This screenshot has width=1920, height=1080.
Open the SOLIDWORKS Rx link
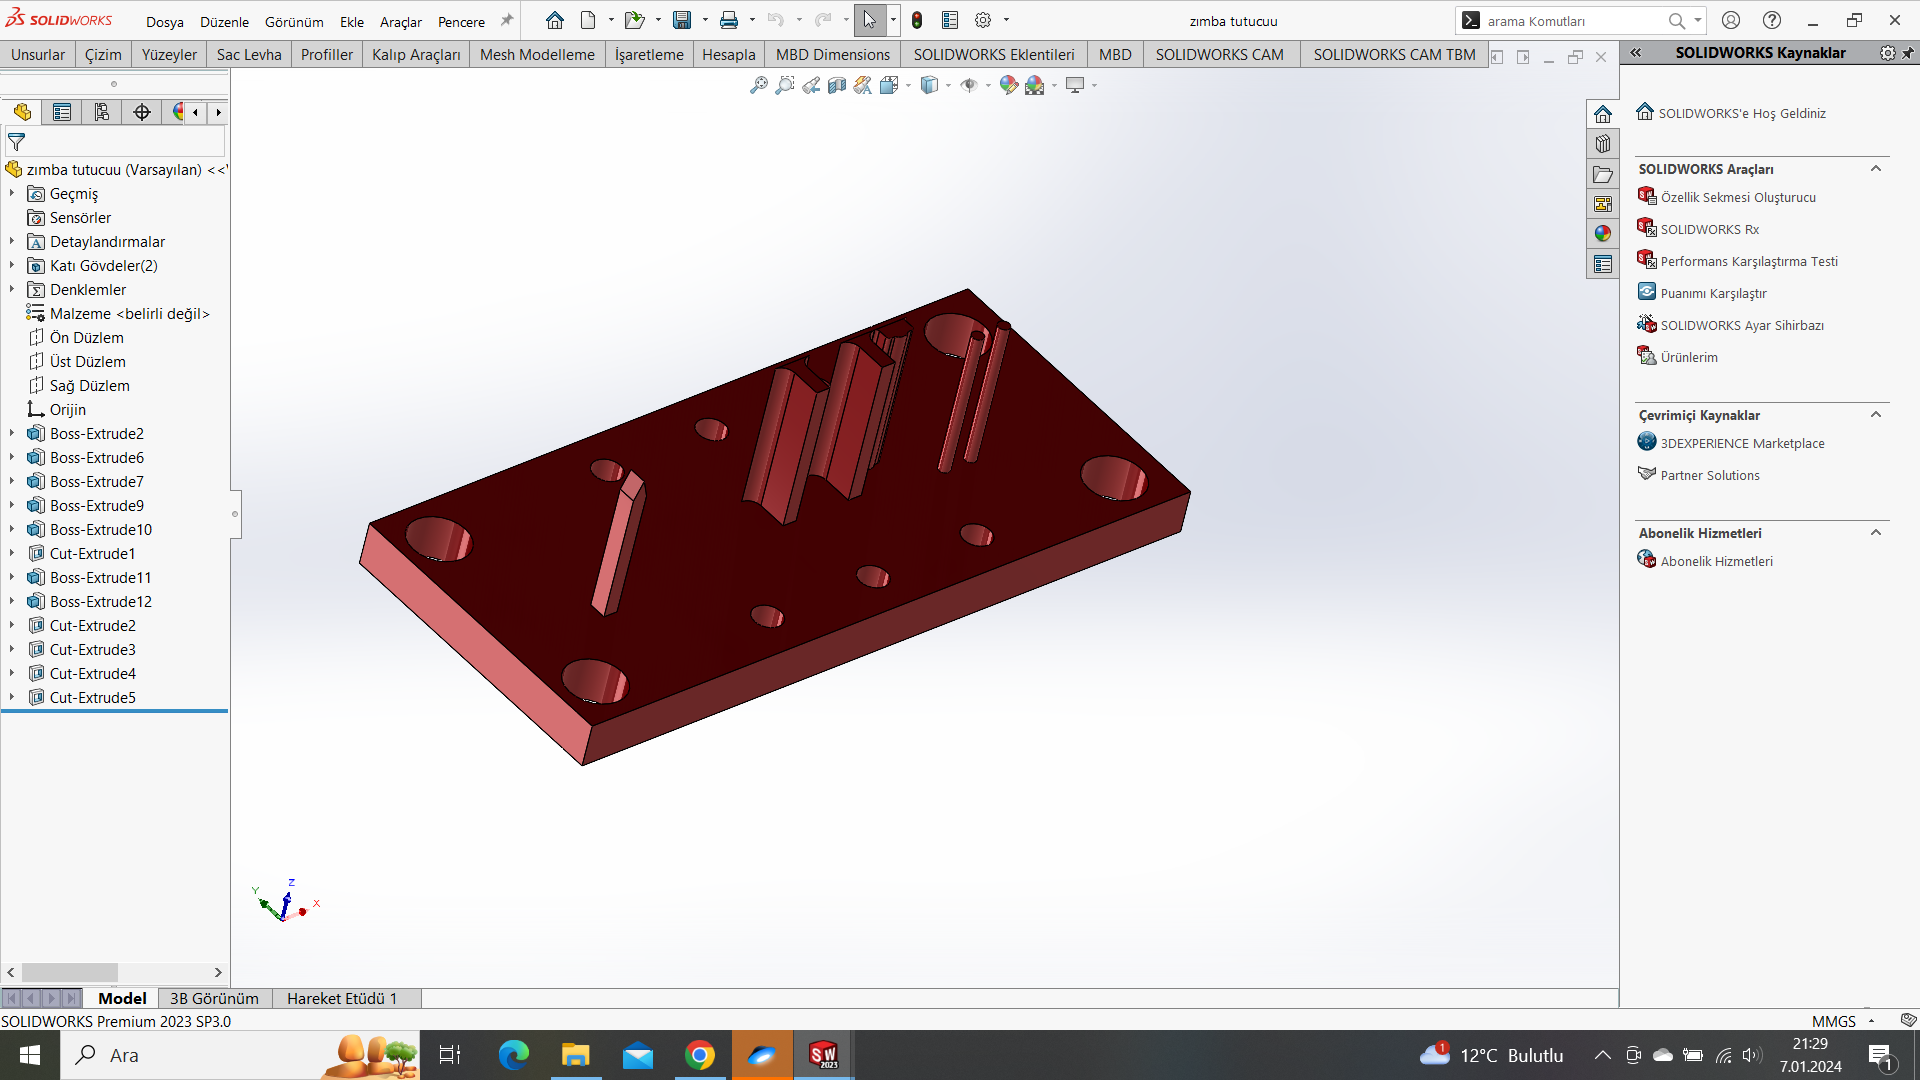(x=1709, y=229)
